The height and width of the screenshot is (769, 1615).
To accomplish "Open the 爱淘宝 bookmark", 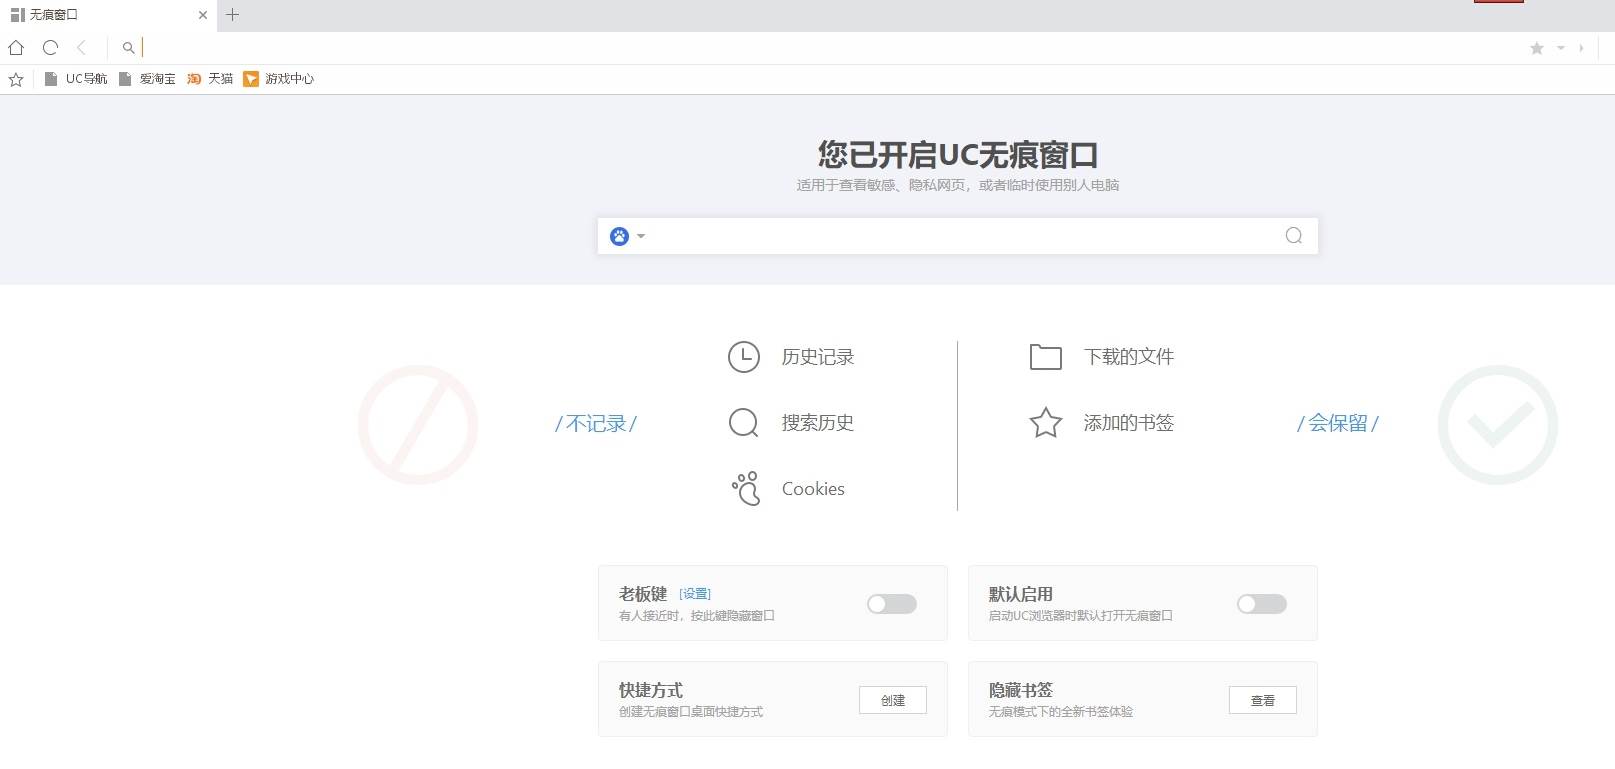I will pyautogui.click(x=147, y=79).
